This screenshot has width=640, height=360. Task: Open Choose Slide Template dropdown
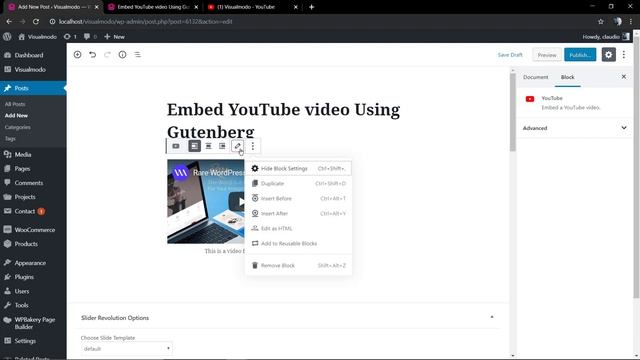127,349
